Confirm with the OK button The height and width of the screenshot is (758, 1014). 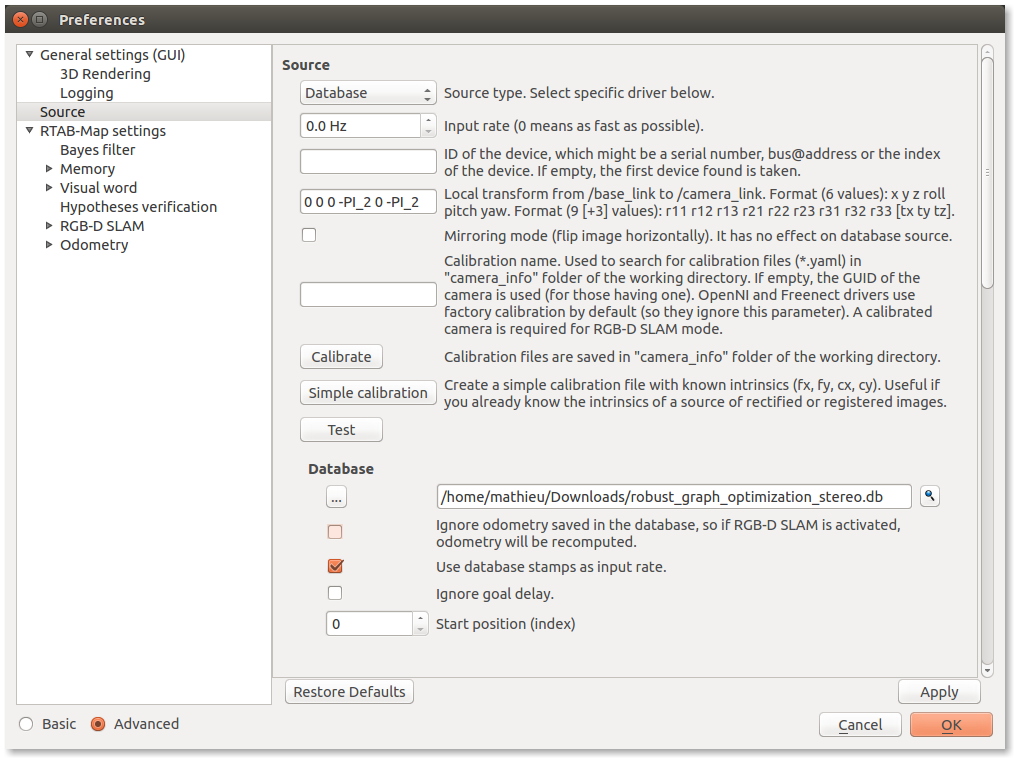tap(951, 724)
